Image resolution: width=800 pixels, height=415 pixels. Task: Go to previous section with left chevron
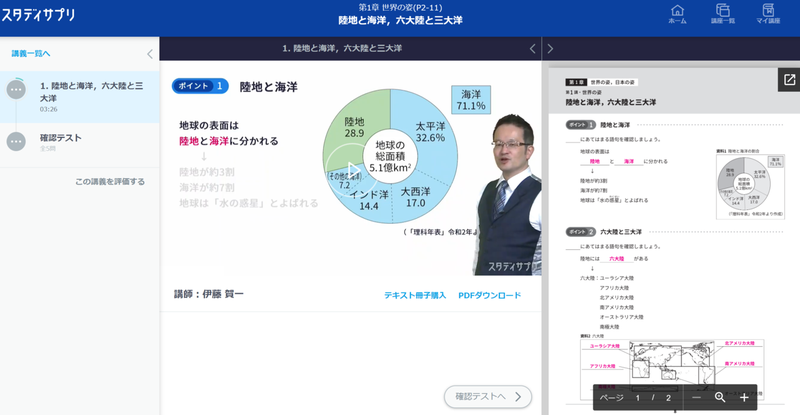point(532,48)
